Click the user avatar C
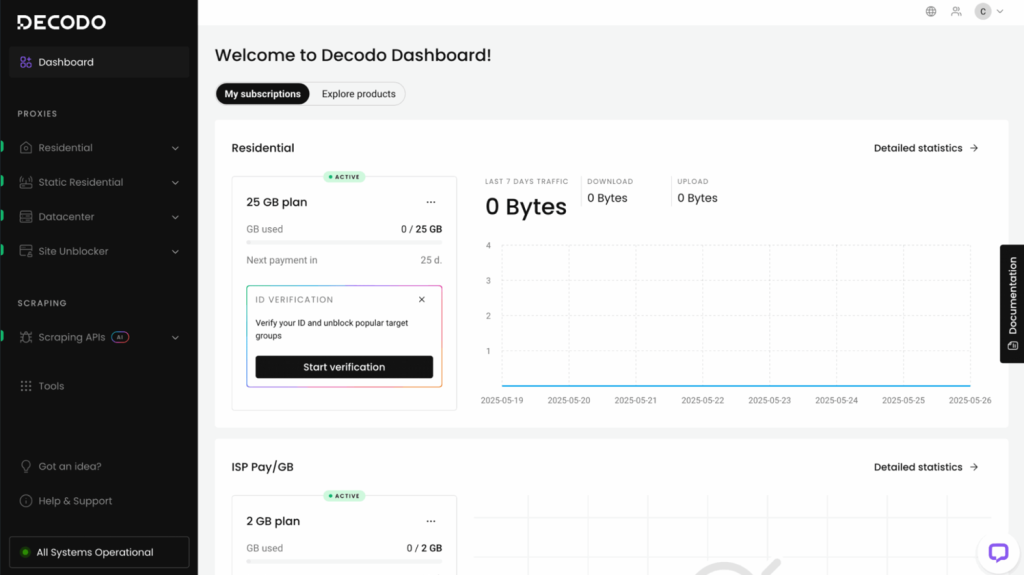The width and height of the screenshot is (1024, 575). point(983,12)
